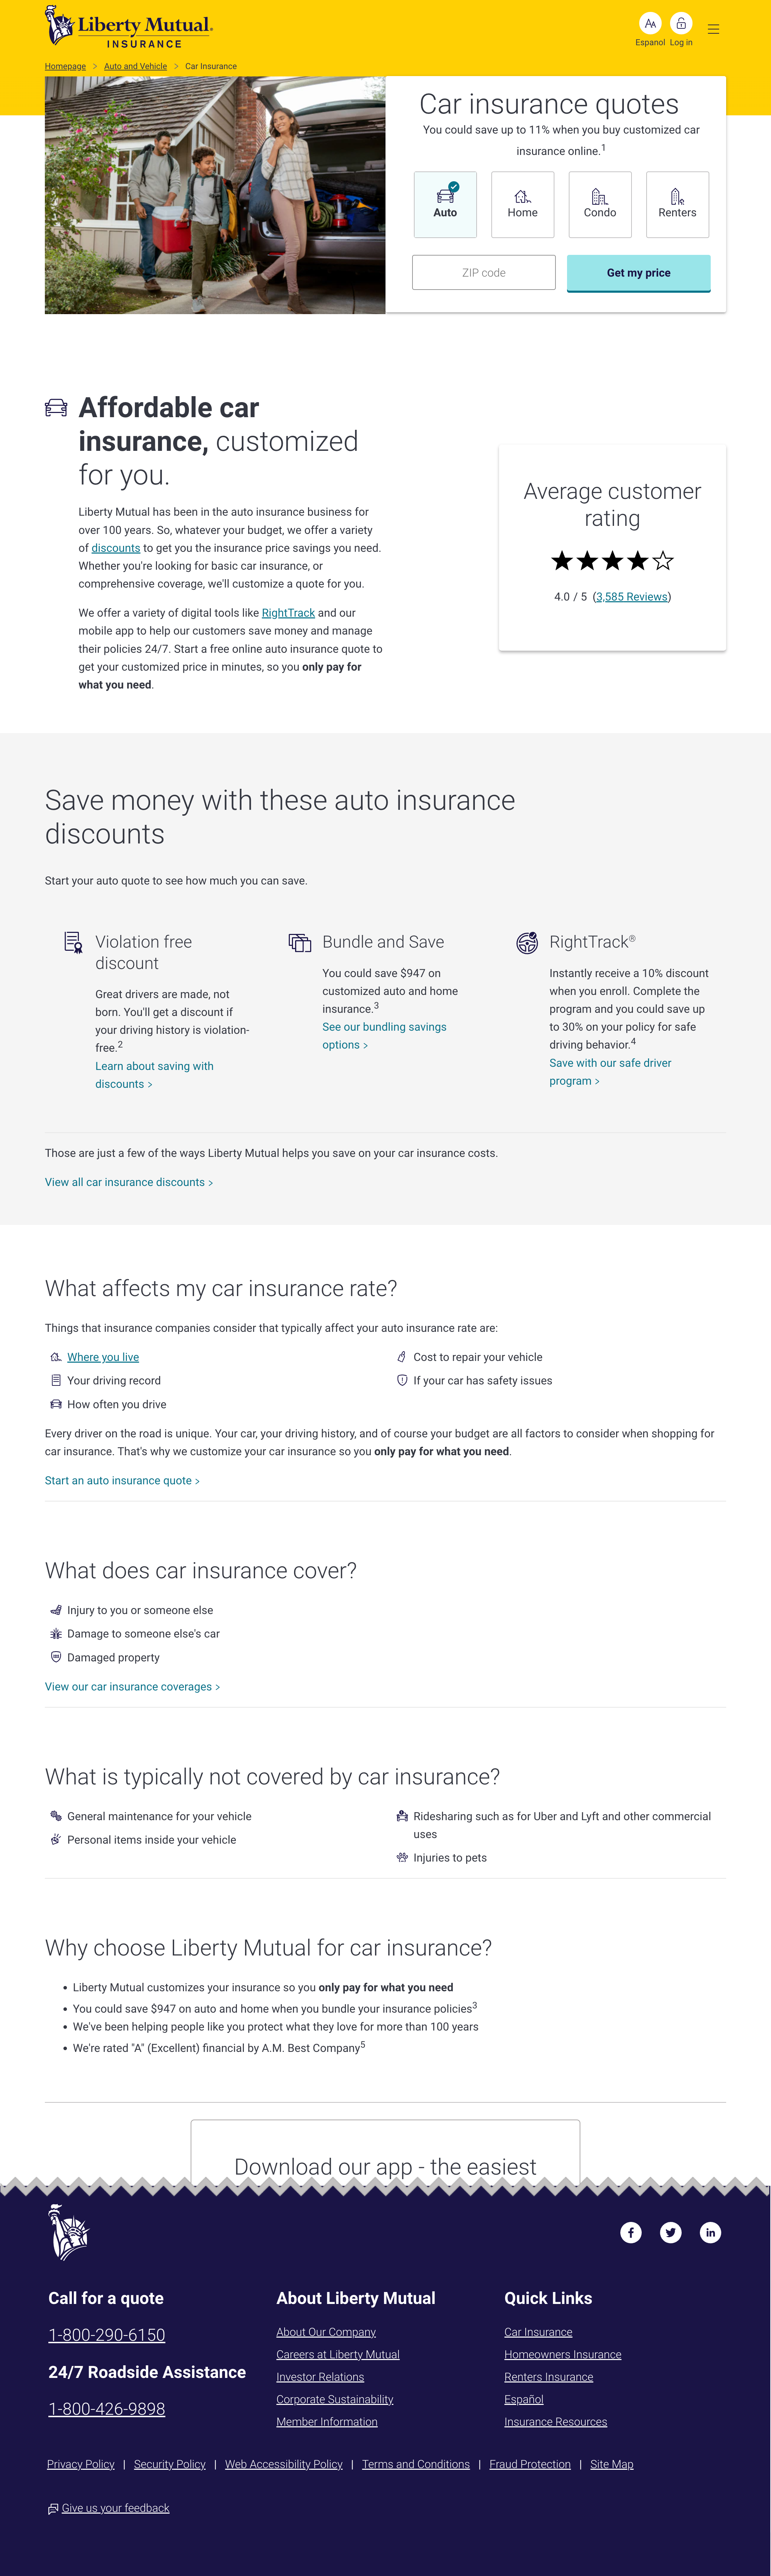Go to Homepage in the breadcrumb
771x2576 pixels.
(x=65, y=66)
